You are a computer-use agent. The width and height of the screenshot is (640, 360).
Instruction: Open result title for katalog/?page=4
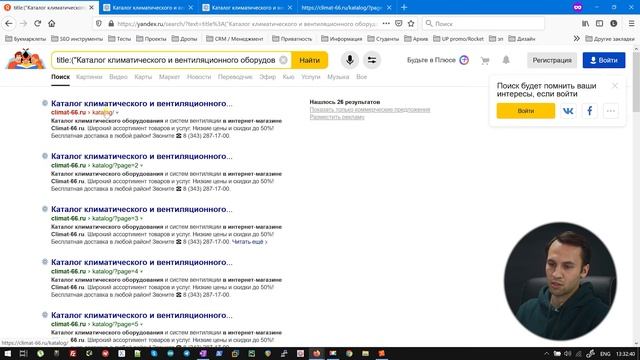(142, 262)
